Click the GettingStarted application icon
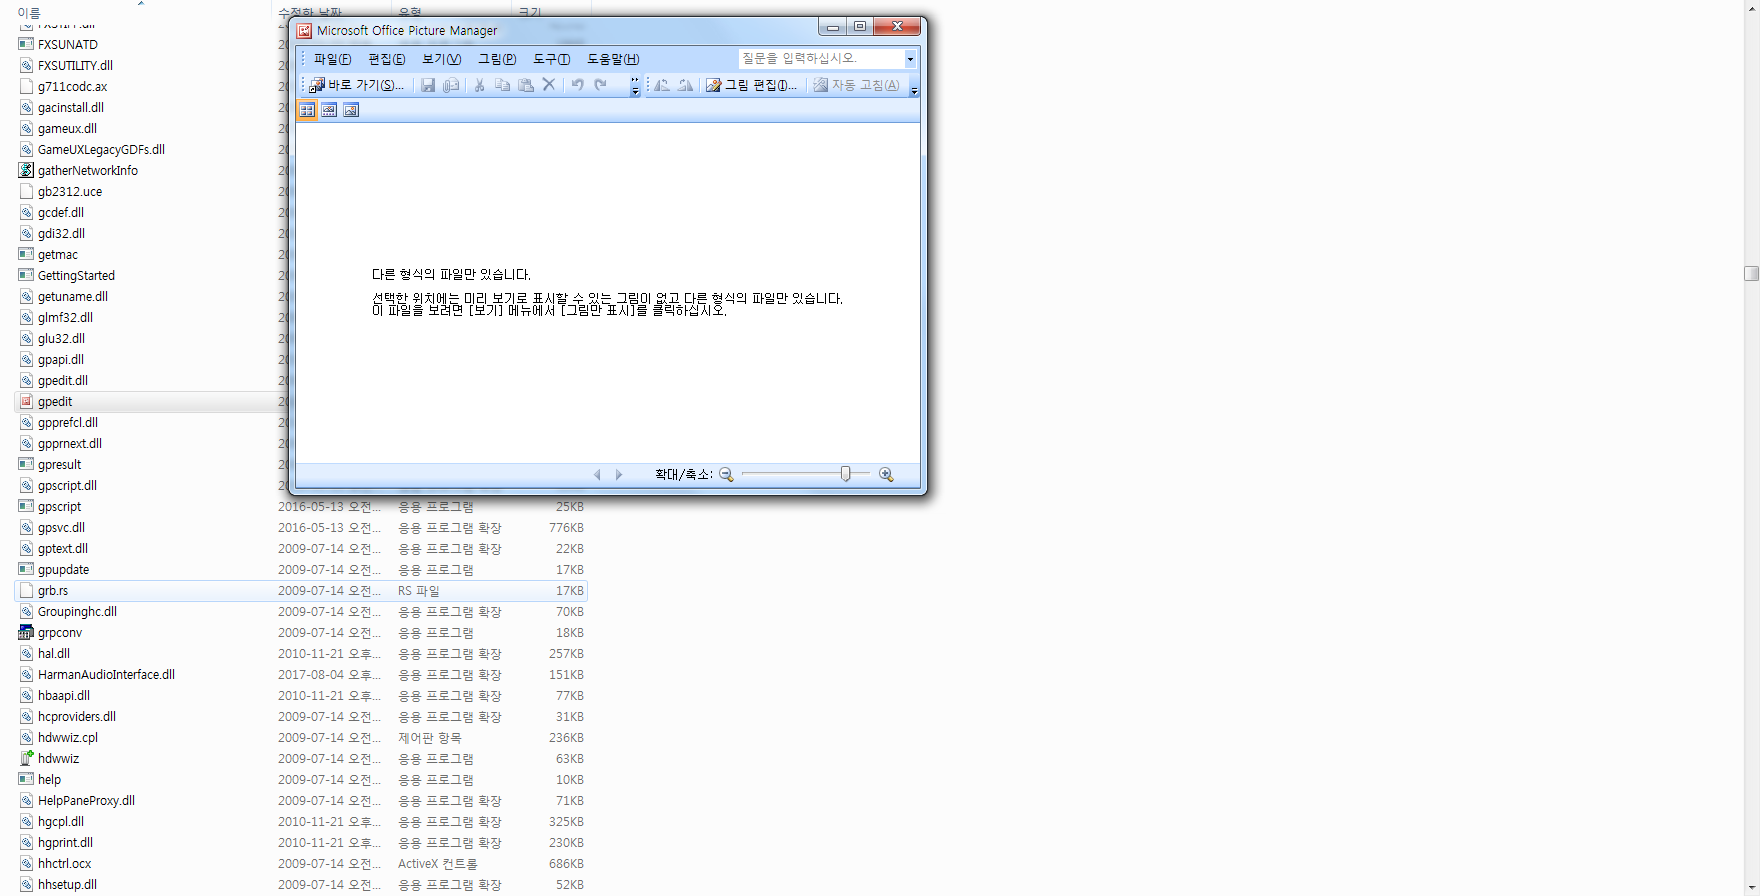Image resolution: width=1760 pixels, height=896 pixels. pos(26,276)
